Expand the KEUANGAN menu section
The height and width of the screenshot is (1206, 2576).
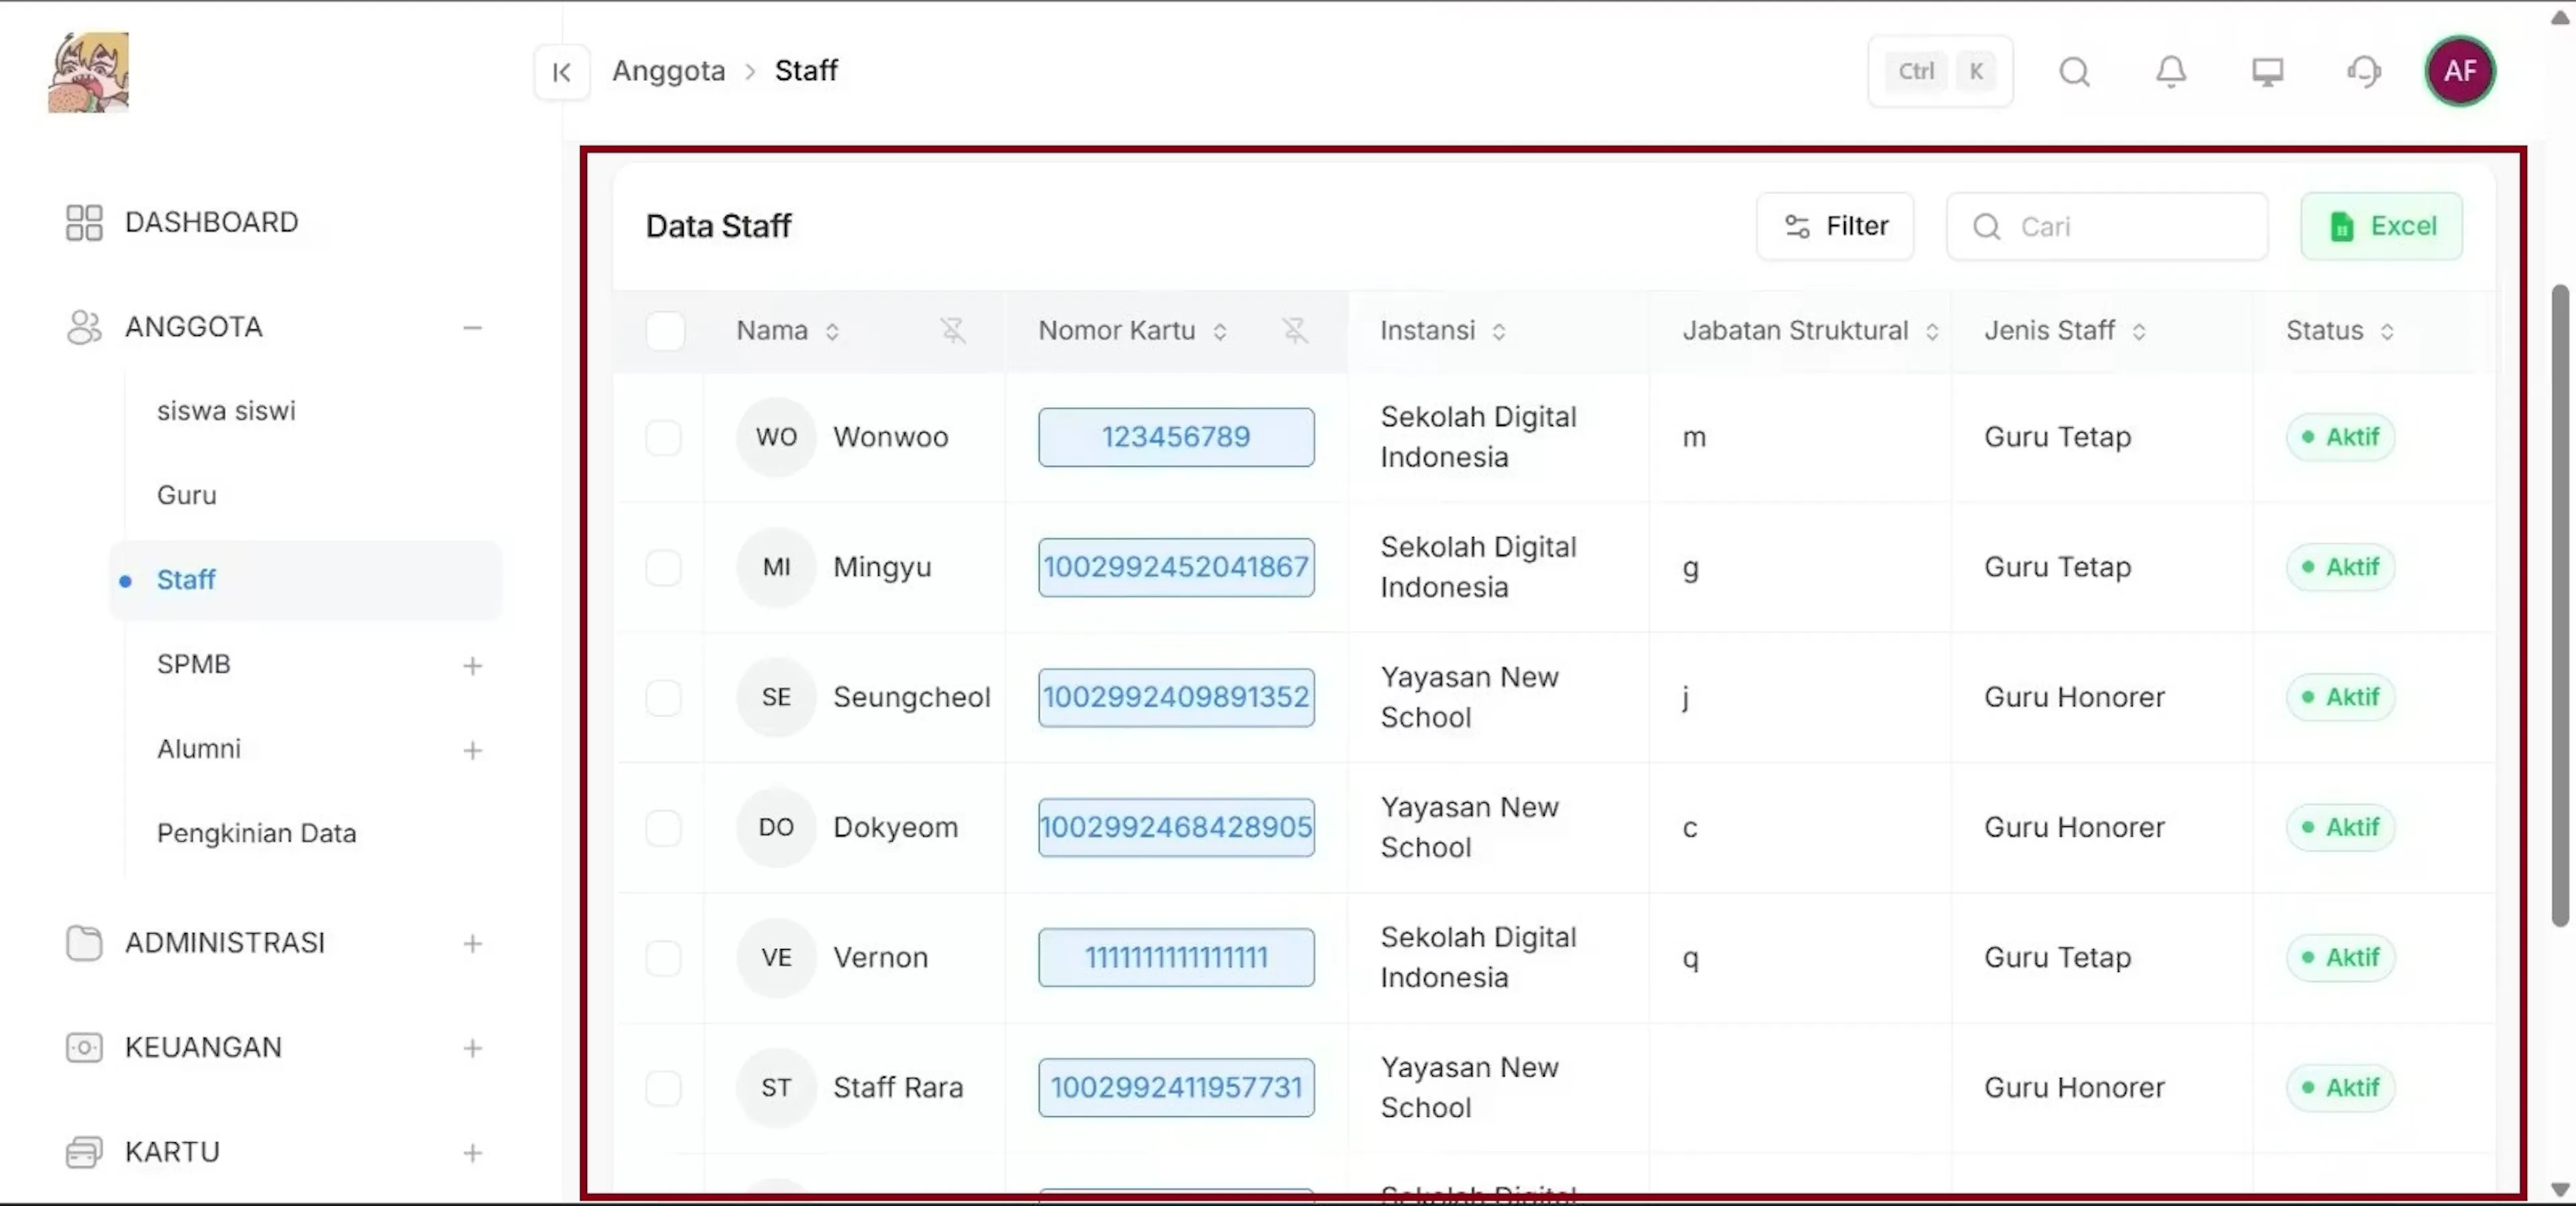coord(472,1049)
